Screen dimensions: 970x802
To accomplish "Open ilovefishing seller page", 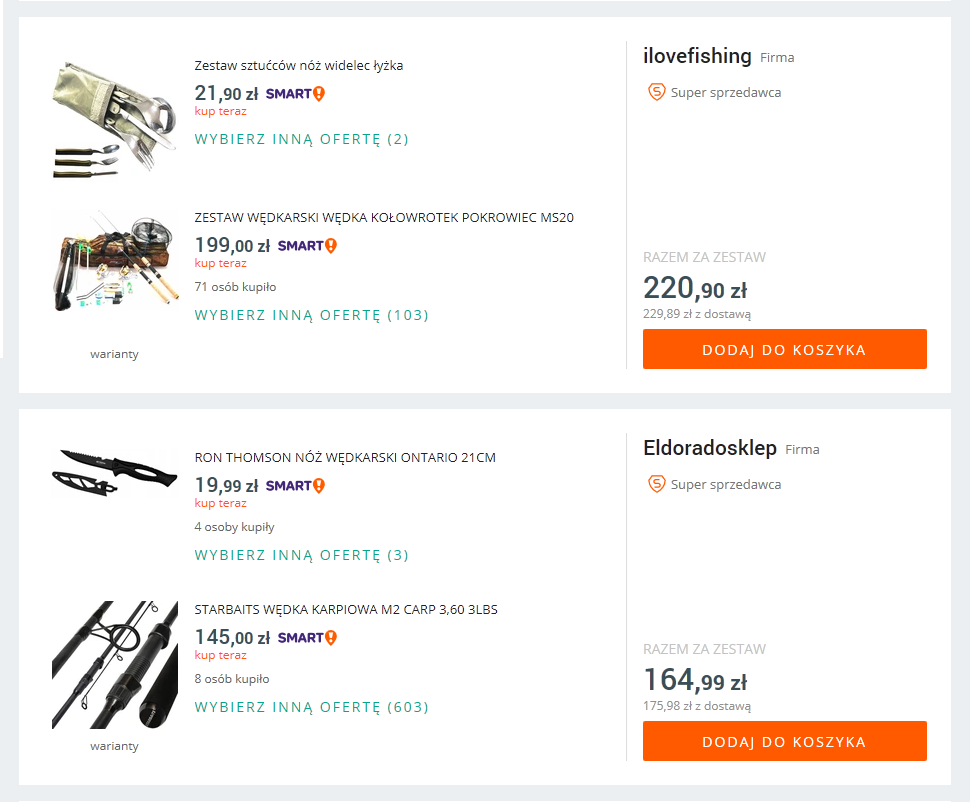I will click(697, 57).
